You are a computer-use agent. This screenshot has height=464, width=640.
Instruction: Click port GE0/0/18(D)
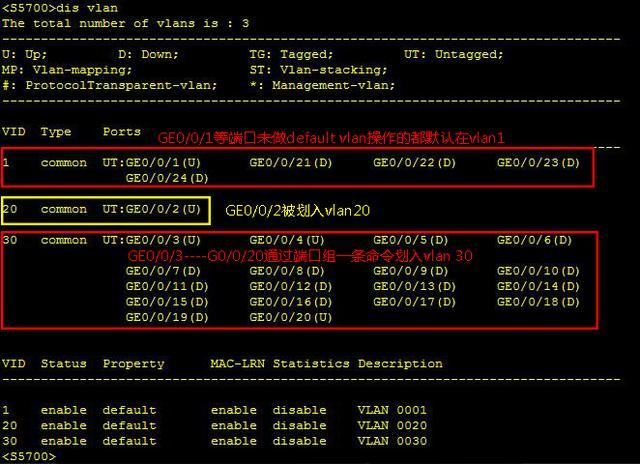[x=538, y=302]
